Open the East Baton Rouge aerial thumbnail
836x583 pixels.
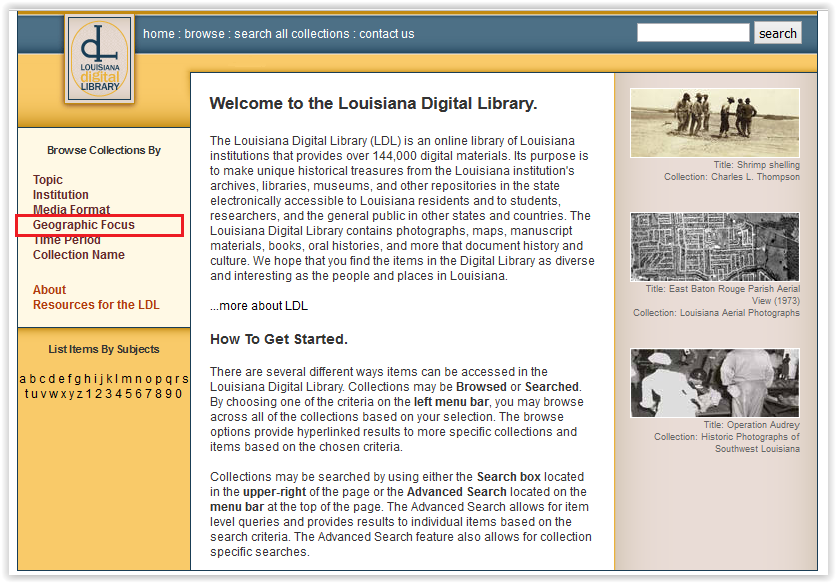point(714,247)
